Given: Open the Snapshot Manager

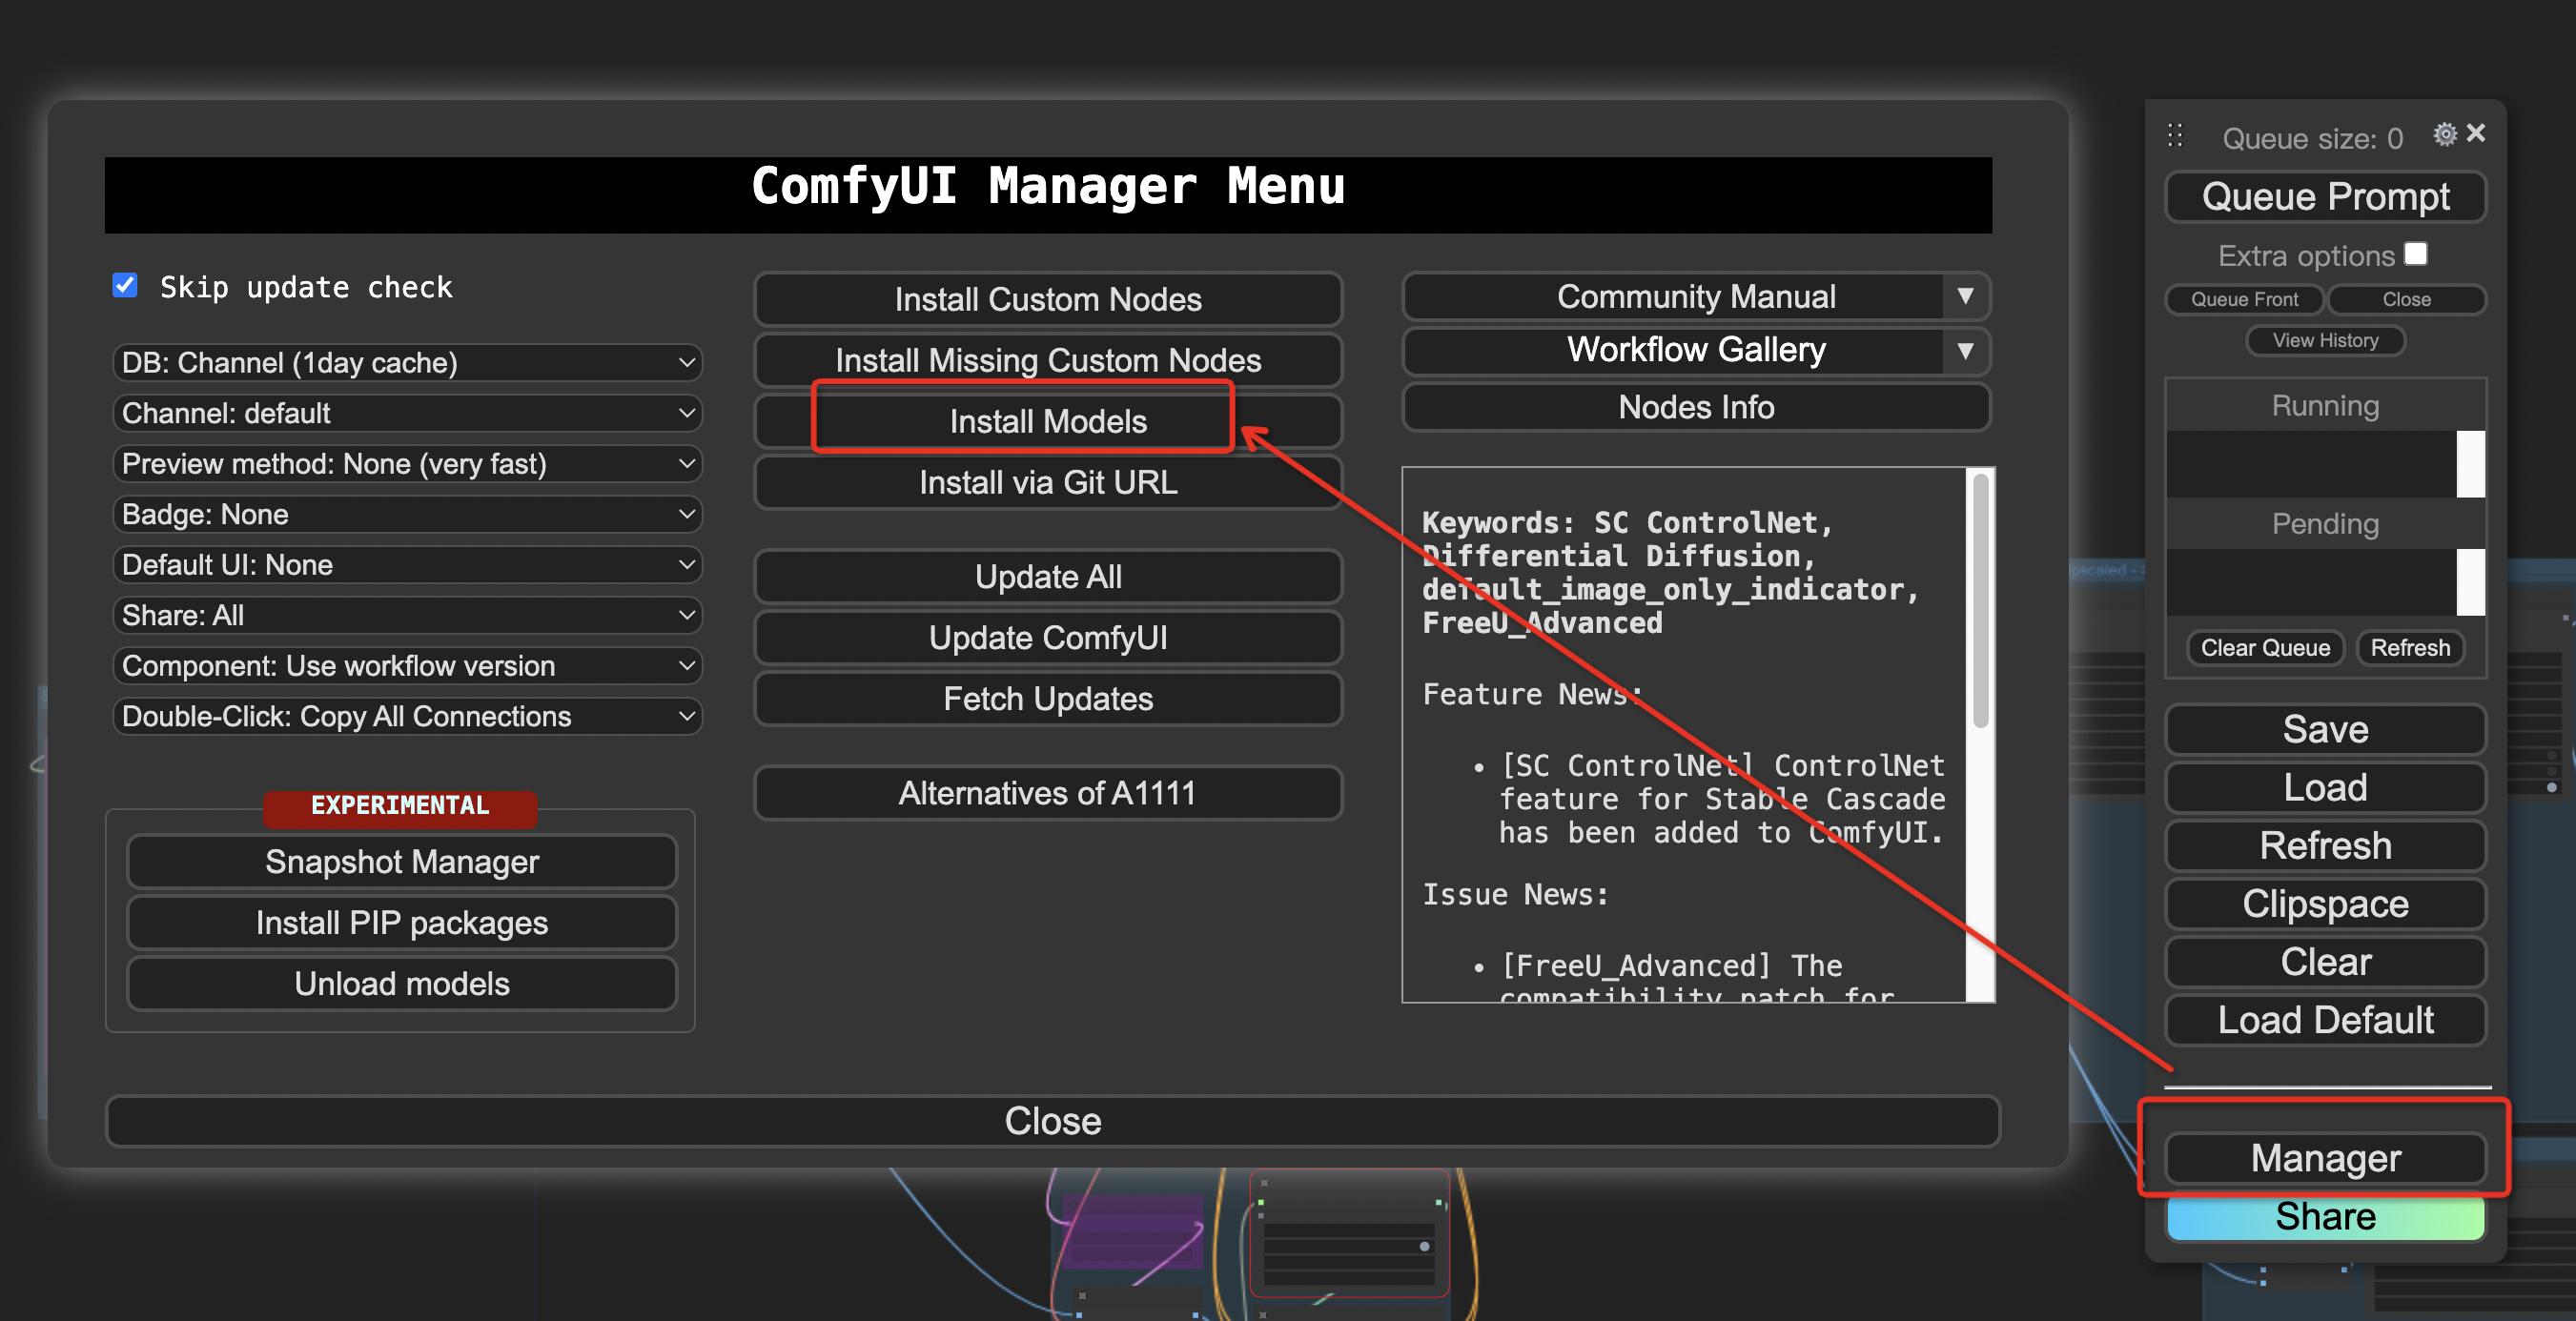Looking at the screenshot, I should coord(401,862).
